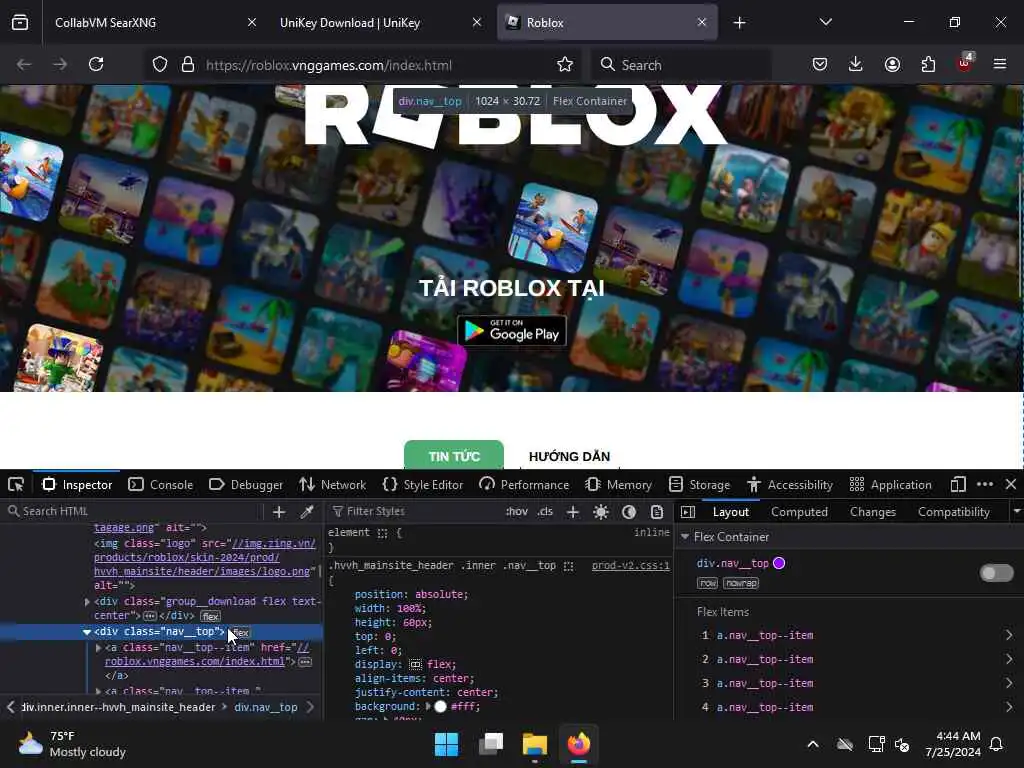Collapse the 3-pane inspector sidebar
Screen dimensions: 1024x768
[x=688, y=512]
